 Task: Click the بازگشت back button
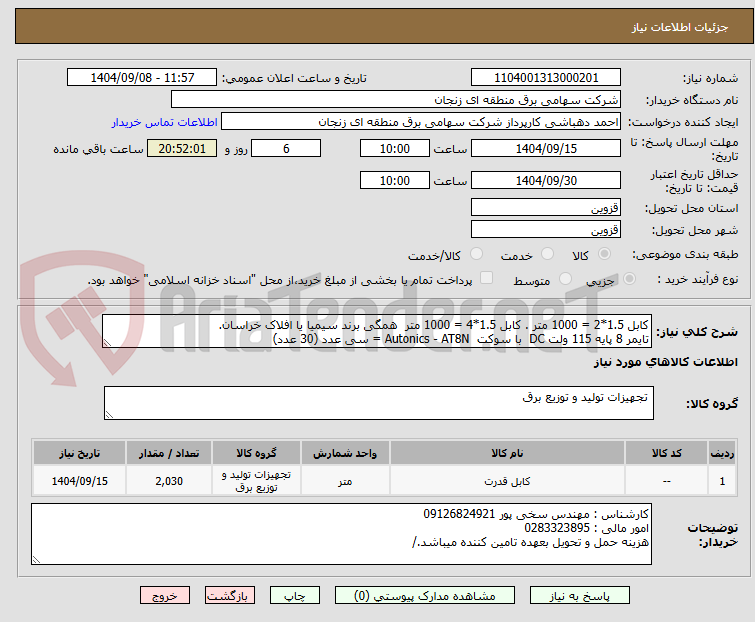pos(230,596)
